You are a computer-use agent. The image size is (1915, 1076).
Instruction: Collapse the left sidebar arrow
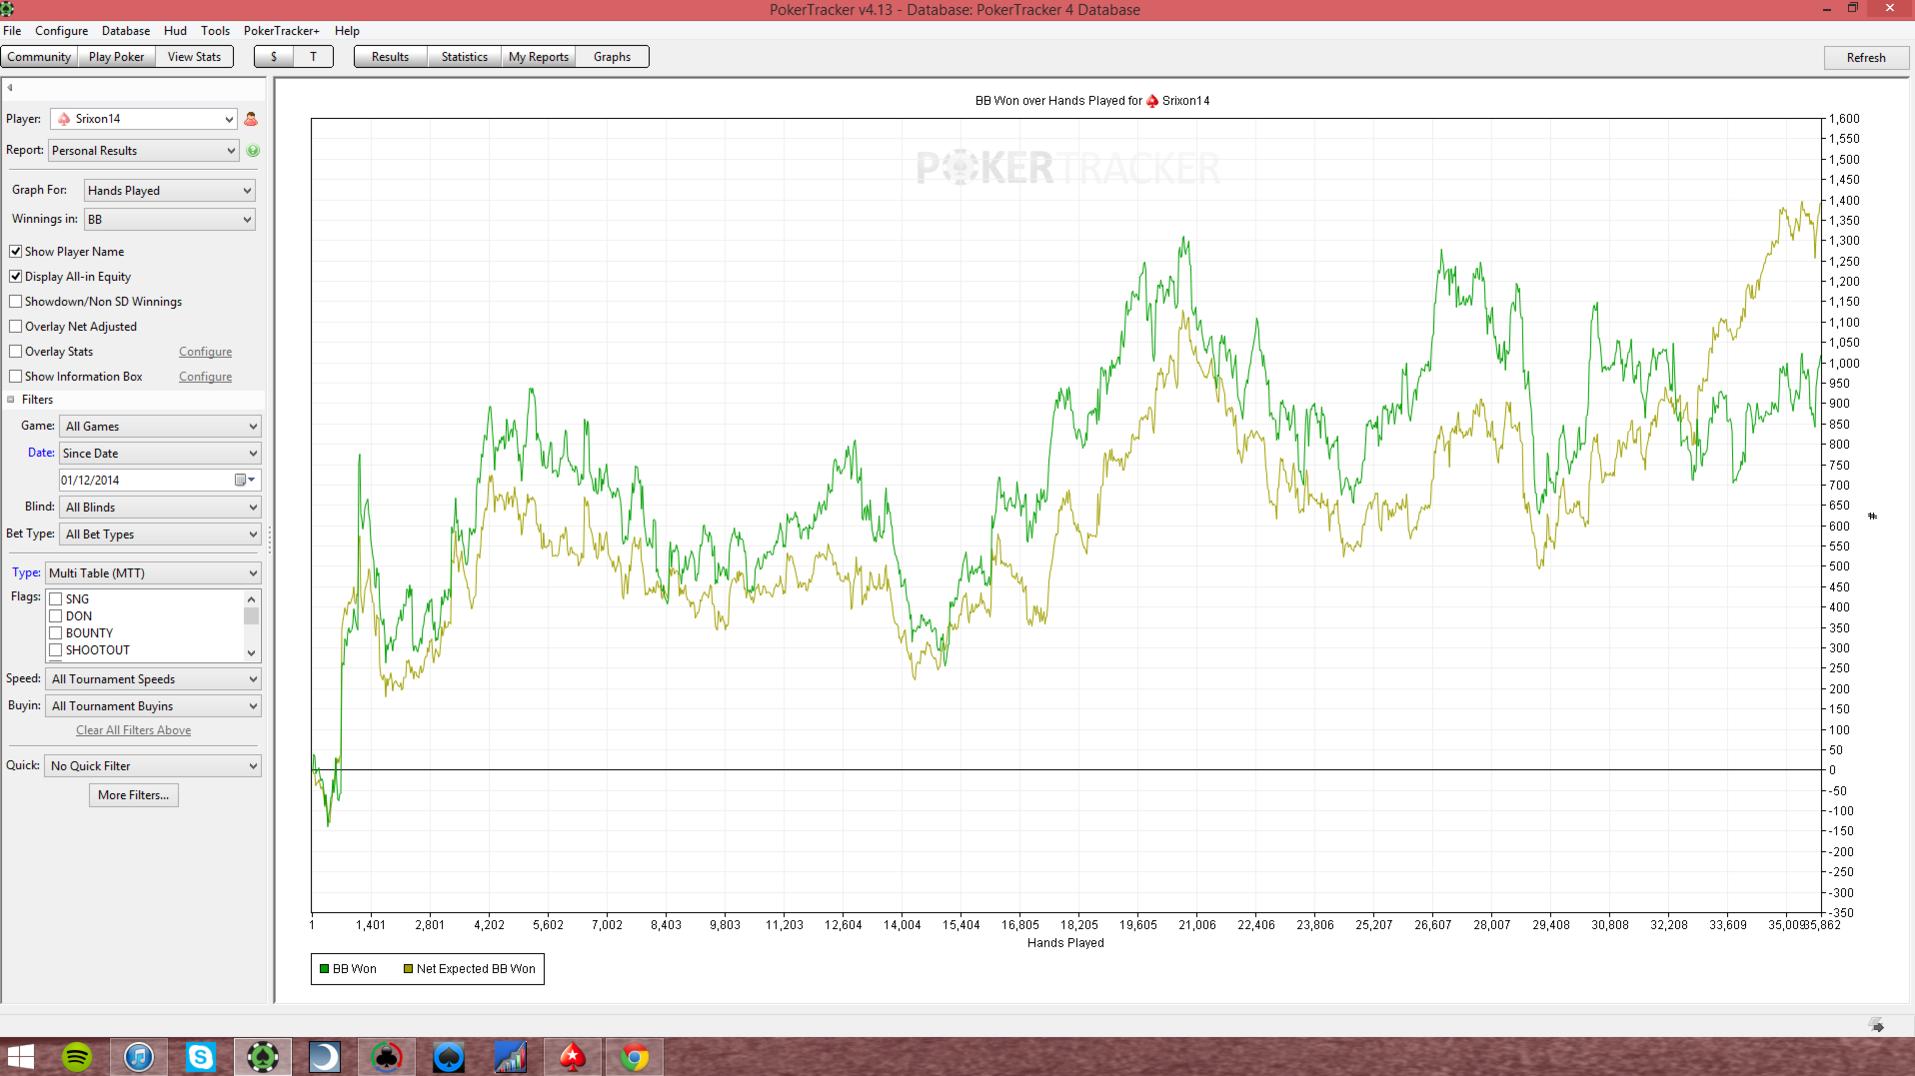(10, 88)
